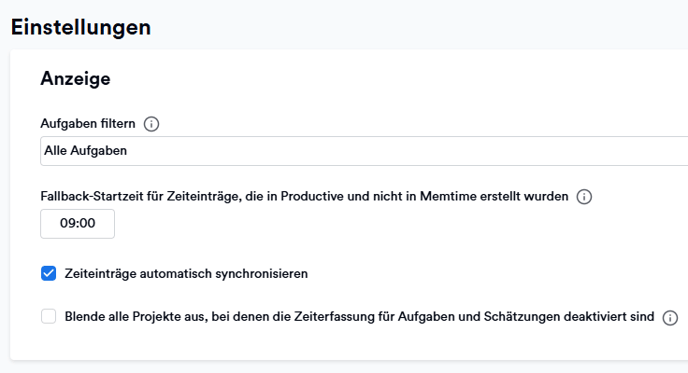The image size is (688, 373).
Task: Enable Blende alle Projekte aus checkbox
Action: pos(49,316)
